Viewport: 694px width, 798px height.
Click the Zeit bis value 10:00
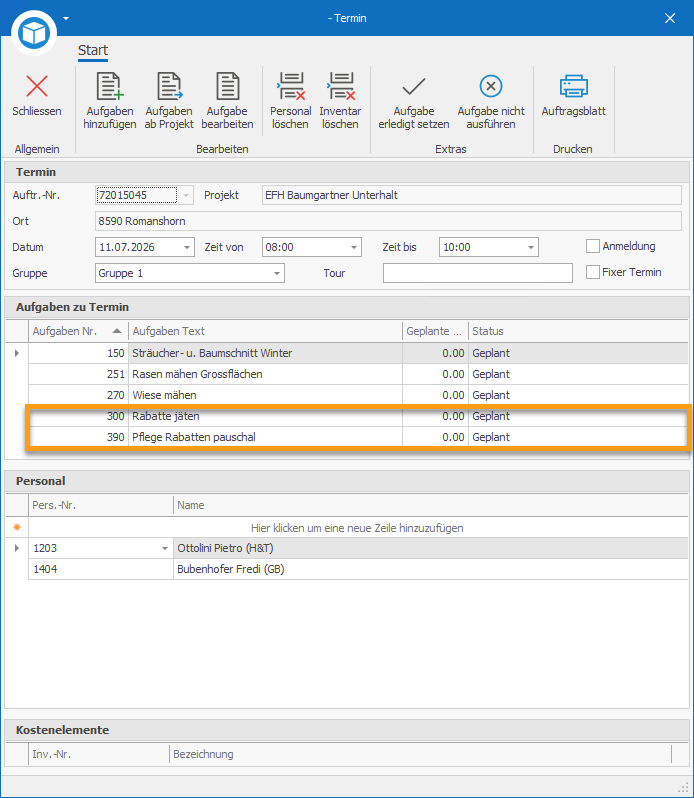[x=457, y=247]
